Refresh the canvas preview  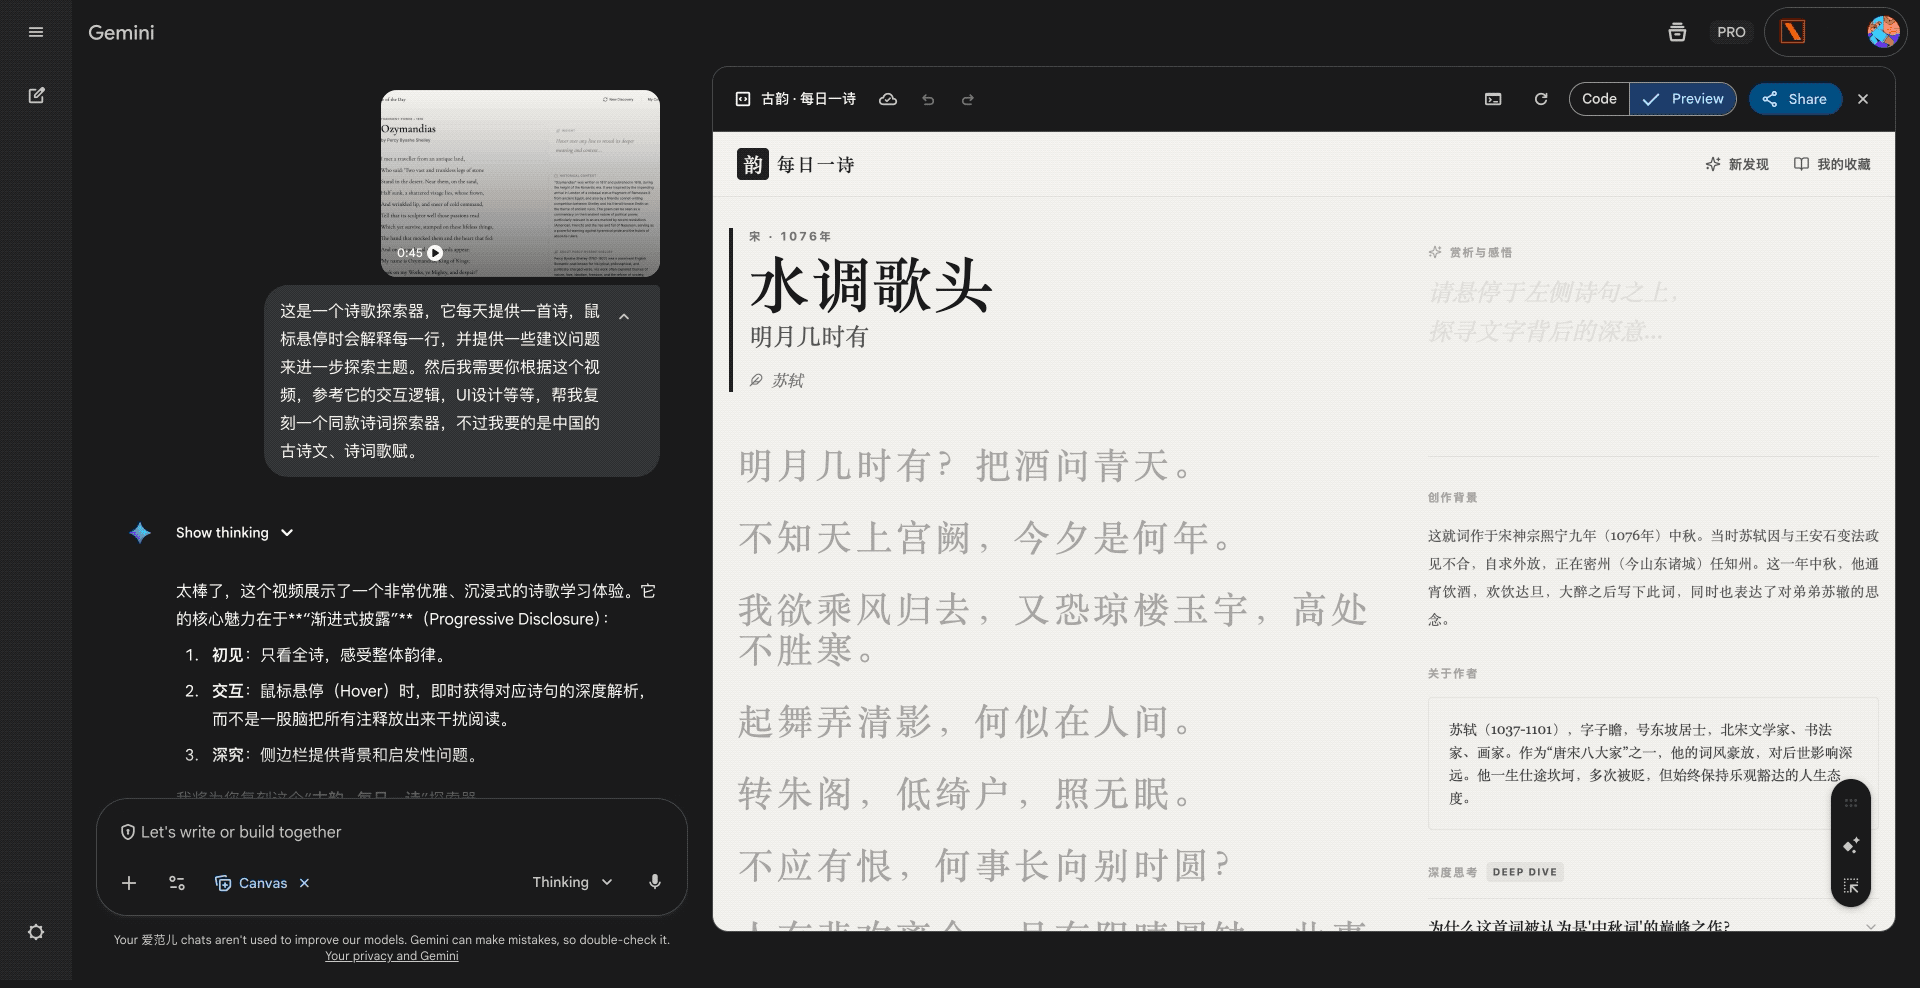click(x=1541, y=99)
